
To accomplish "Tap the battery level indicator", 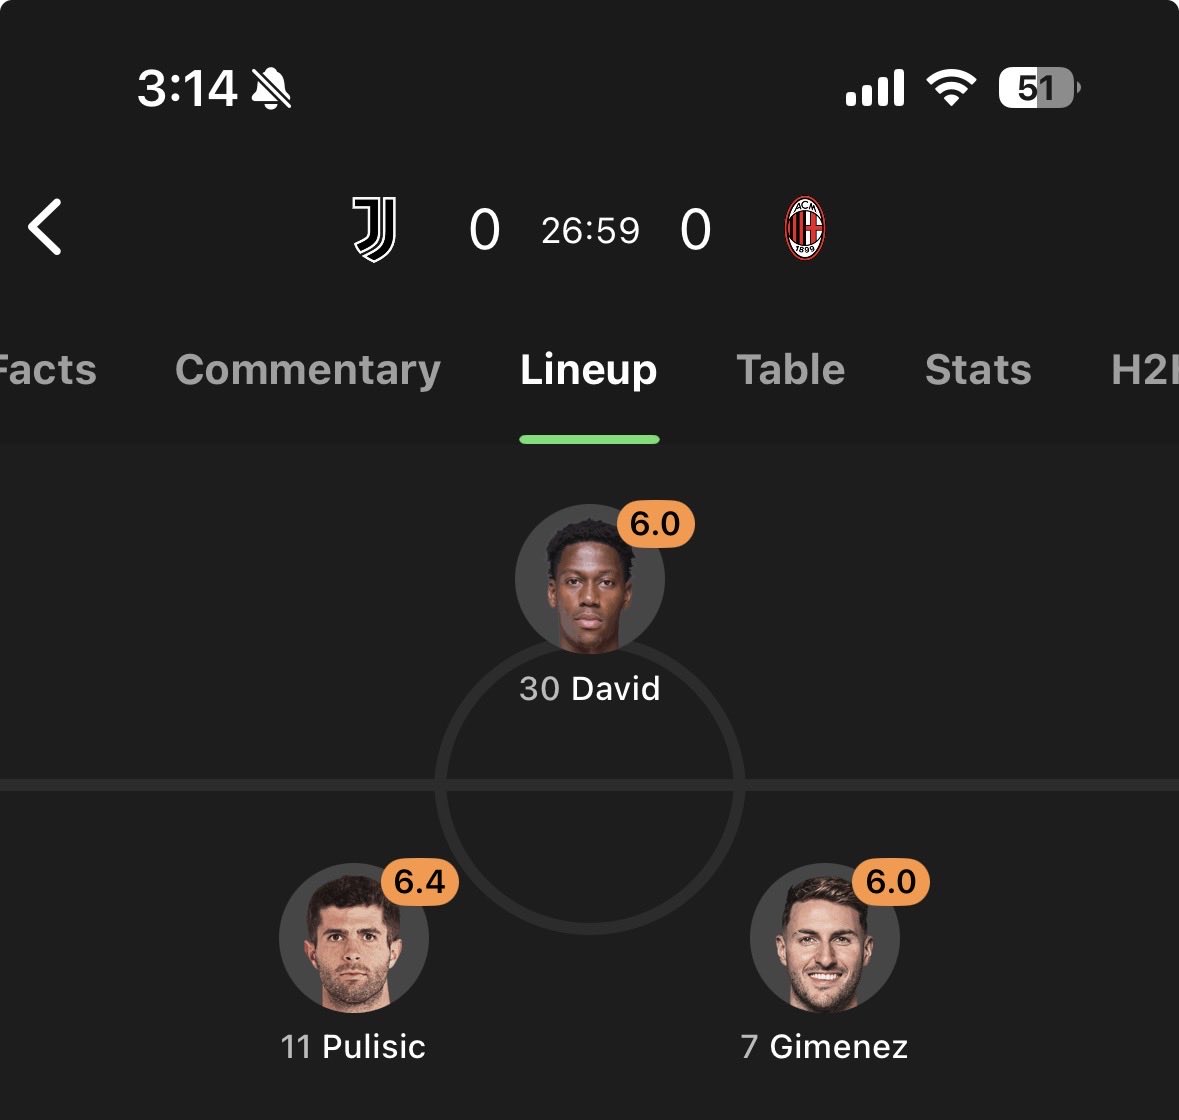I will (1038, 88).
